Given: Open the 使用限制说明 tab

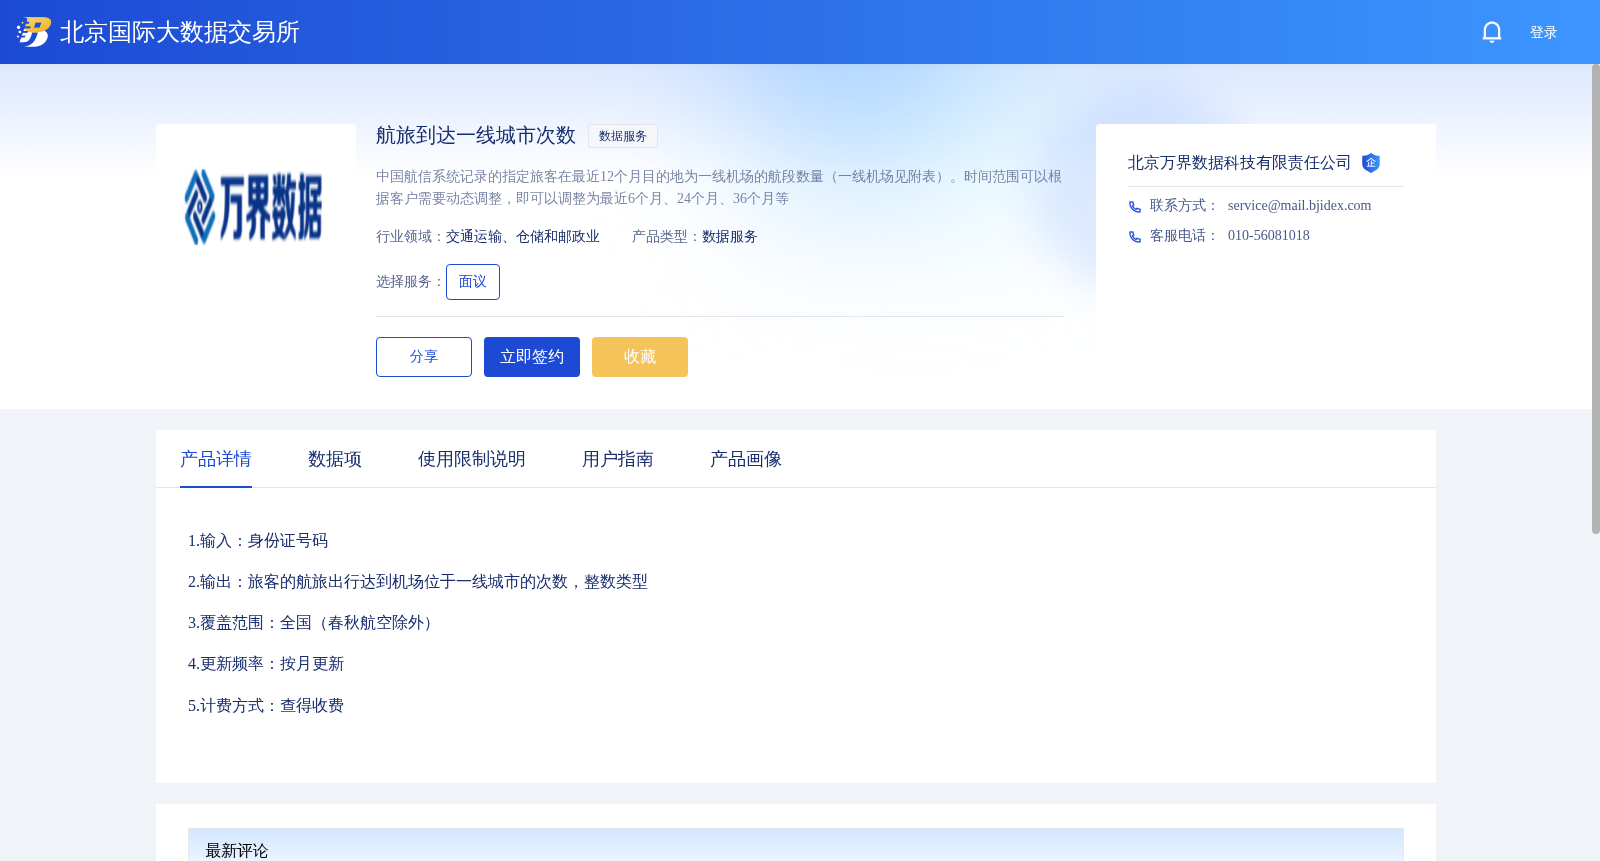Looking at the screenshot, I should (472, 459).
